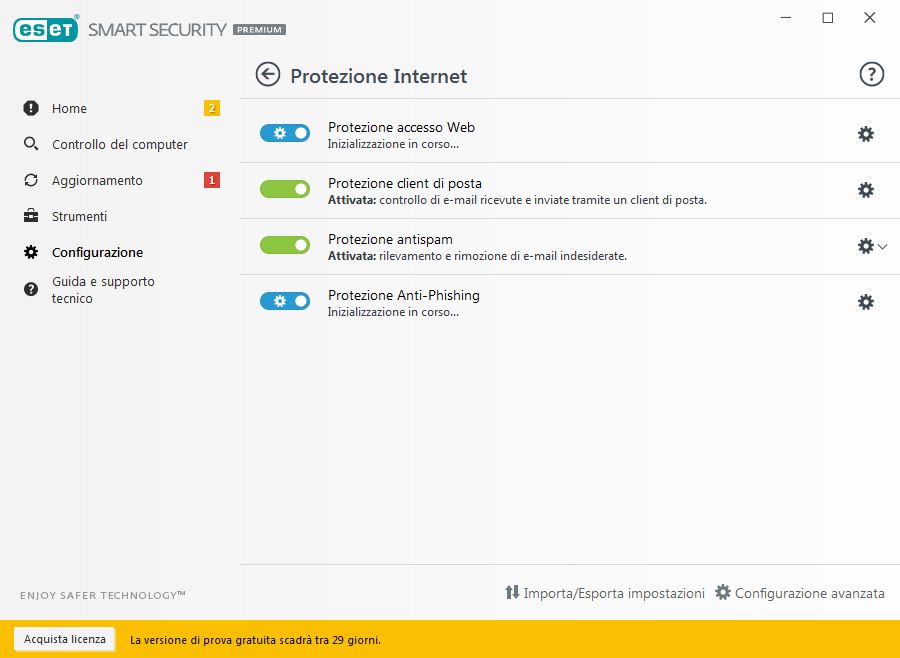Screen dimensions: 900x658
Task: Toggle Protezione Anti-Phishing switch
Action: (x=285, y=301)
